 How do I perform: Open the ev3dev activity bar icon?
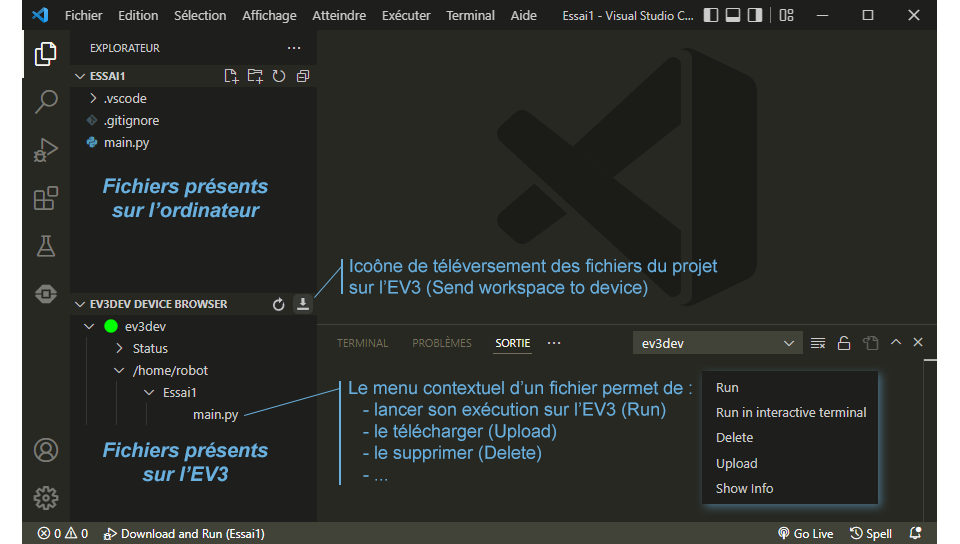[46, 294]
